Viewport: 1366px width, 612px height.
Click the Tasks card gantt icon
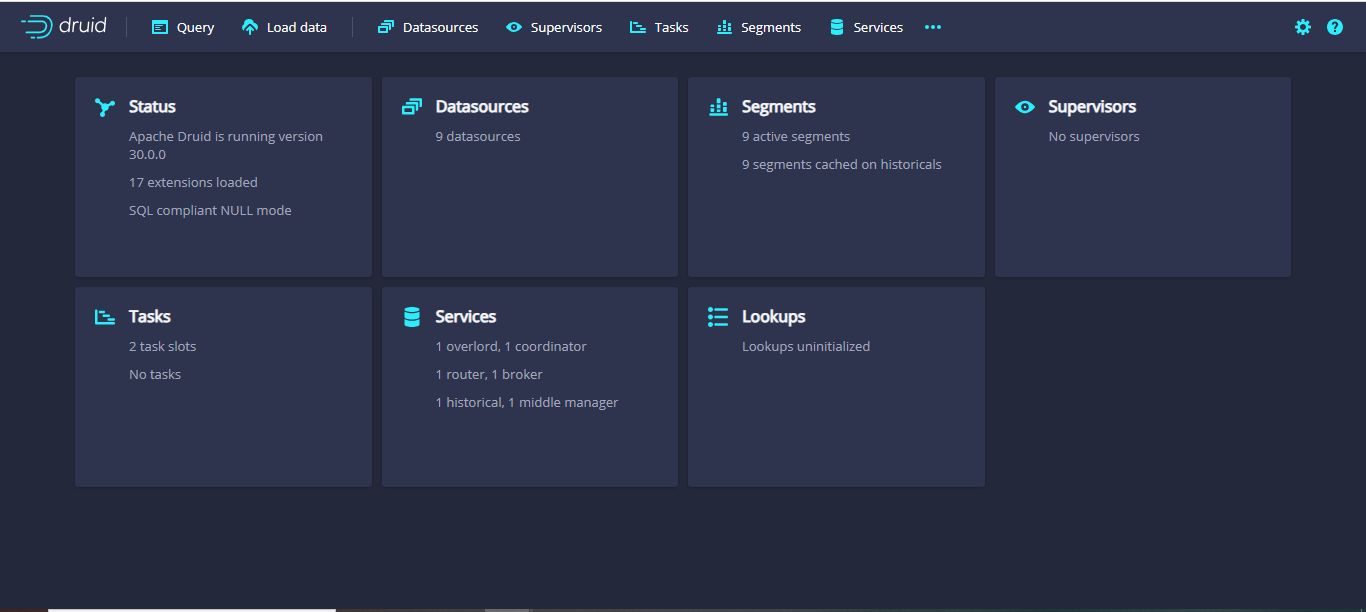pos(105,317)
